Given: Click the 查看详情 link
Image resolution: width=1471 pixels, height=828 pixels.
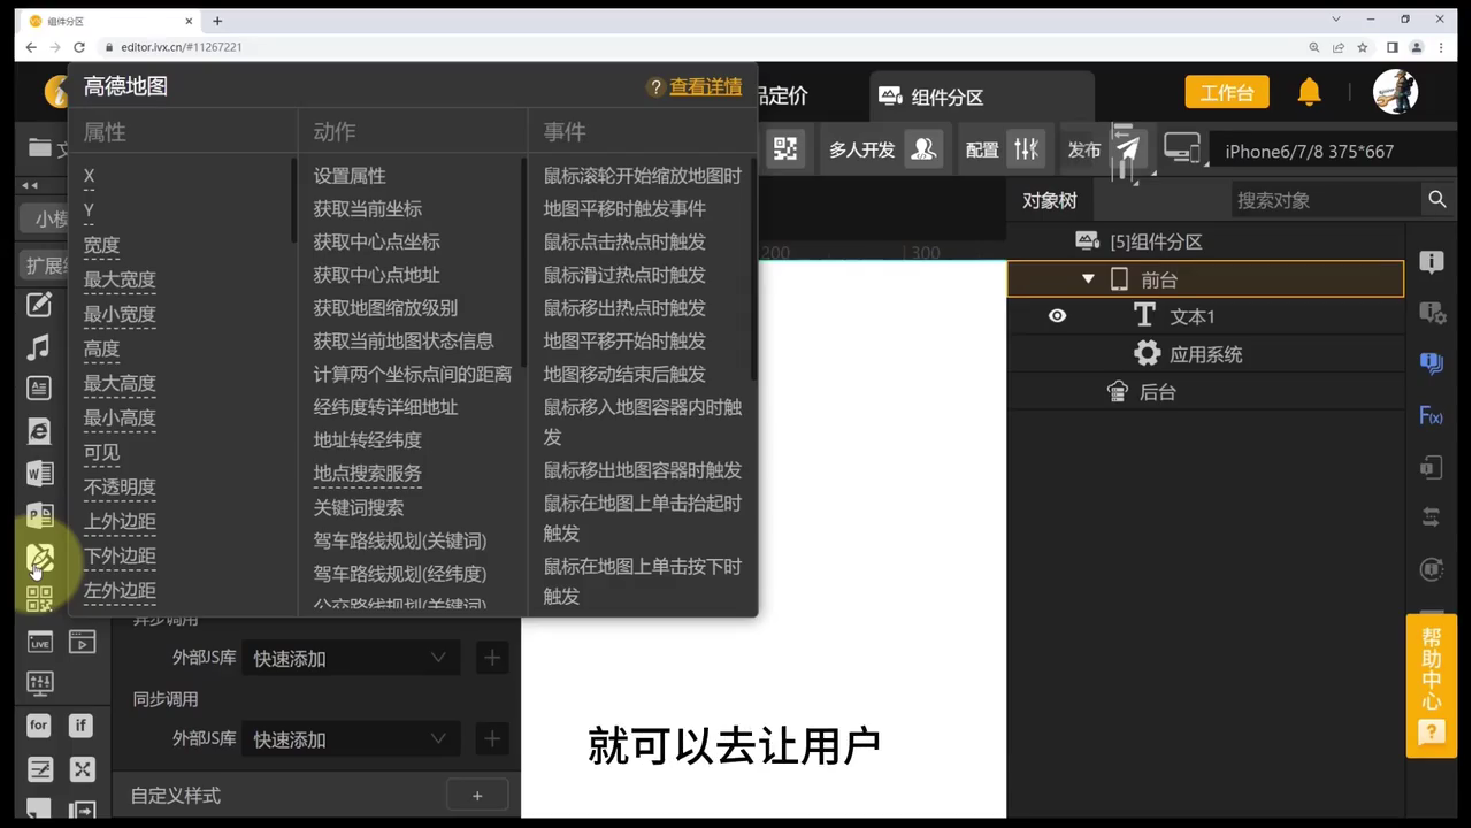Looking at the screenshot, I should tap(705, 87).
